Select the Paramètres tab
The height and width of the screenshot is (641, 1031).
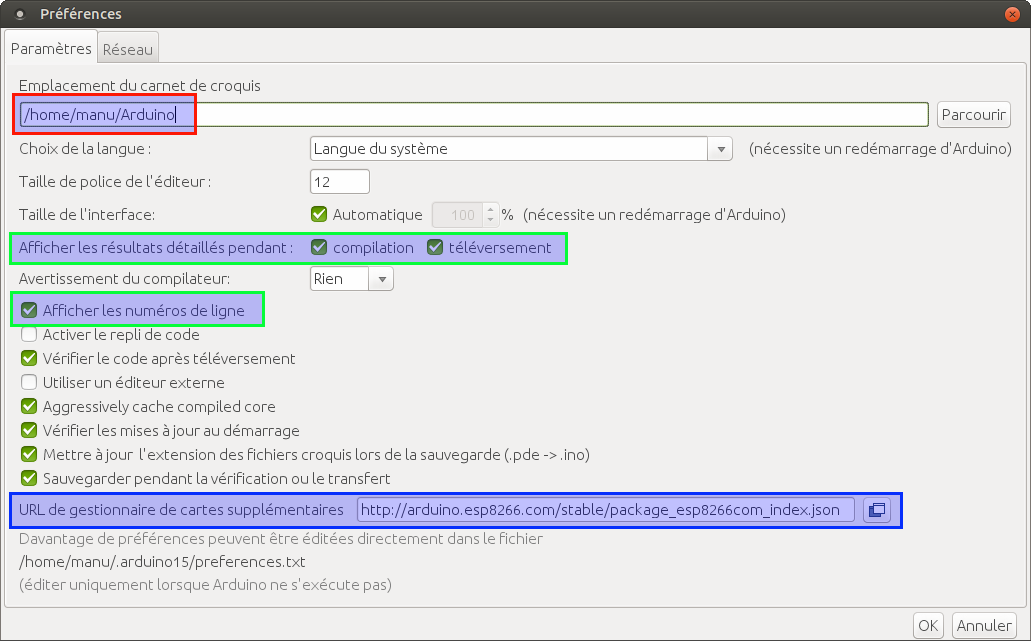pos(51,49)
